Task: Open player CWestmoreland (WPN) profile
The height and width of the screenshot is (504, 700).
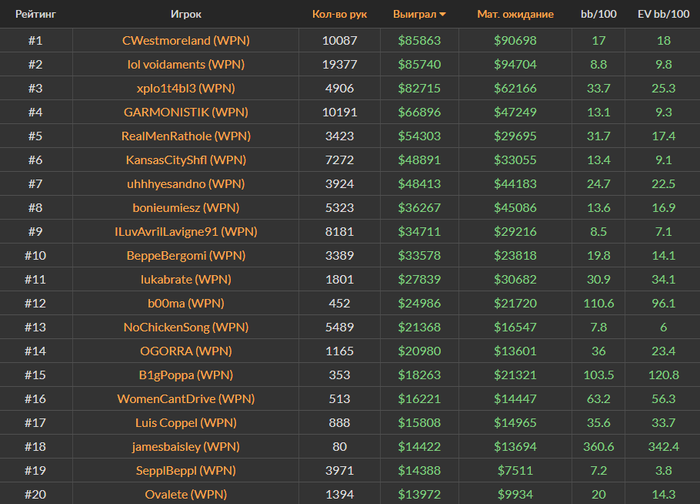Action: [186, 40]
